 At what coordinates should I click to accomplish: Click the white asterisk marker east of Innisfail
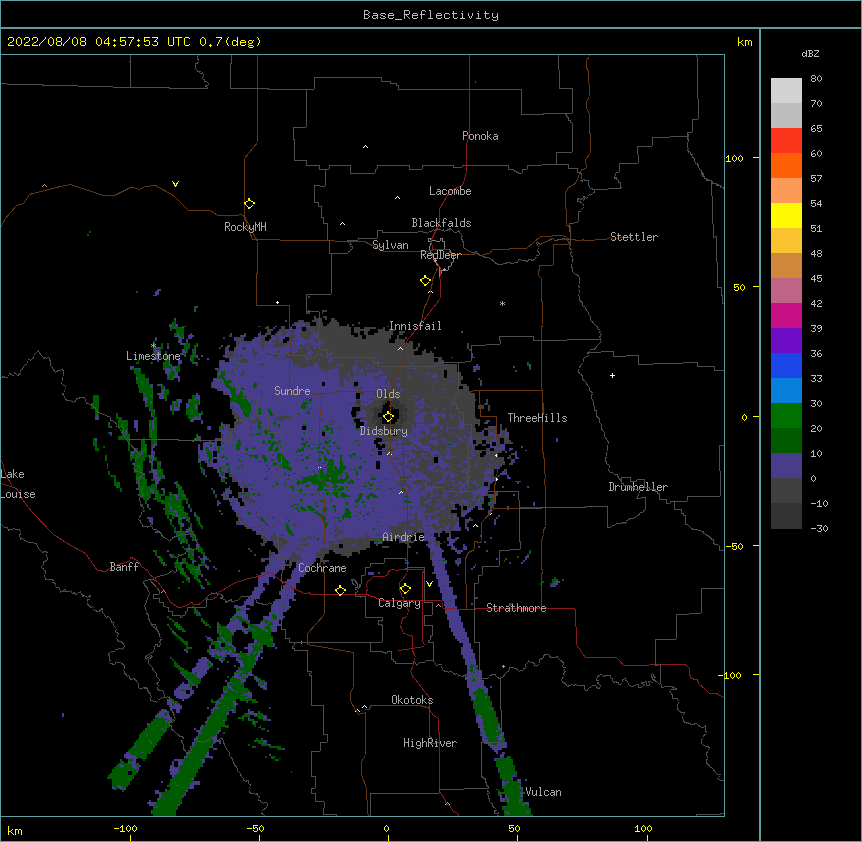point(502,303)
